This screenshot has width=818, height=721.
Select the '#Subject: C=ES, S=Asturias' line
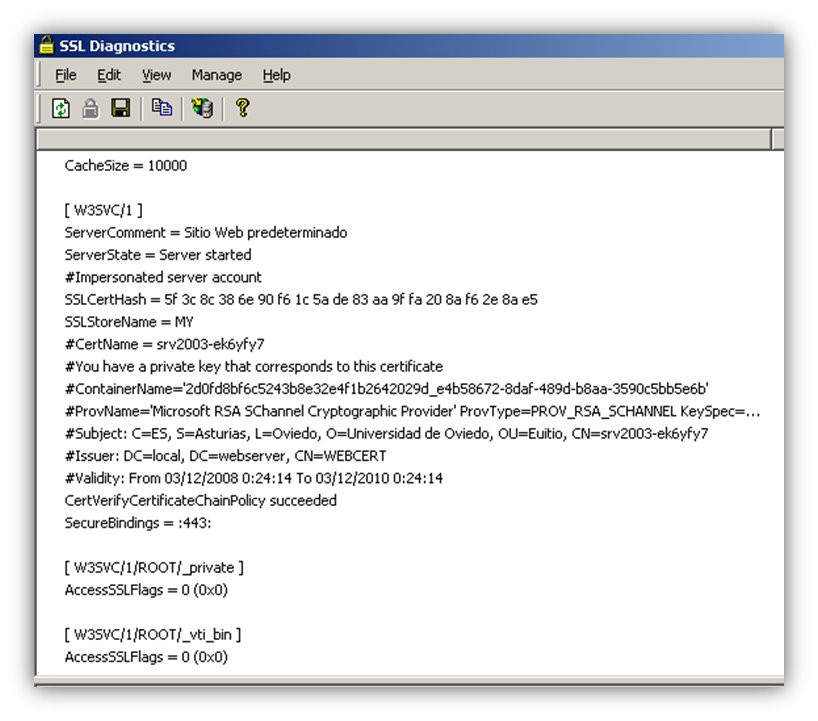click(x=386, y=434)
